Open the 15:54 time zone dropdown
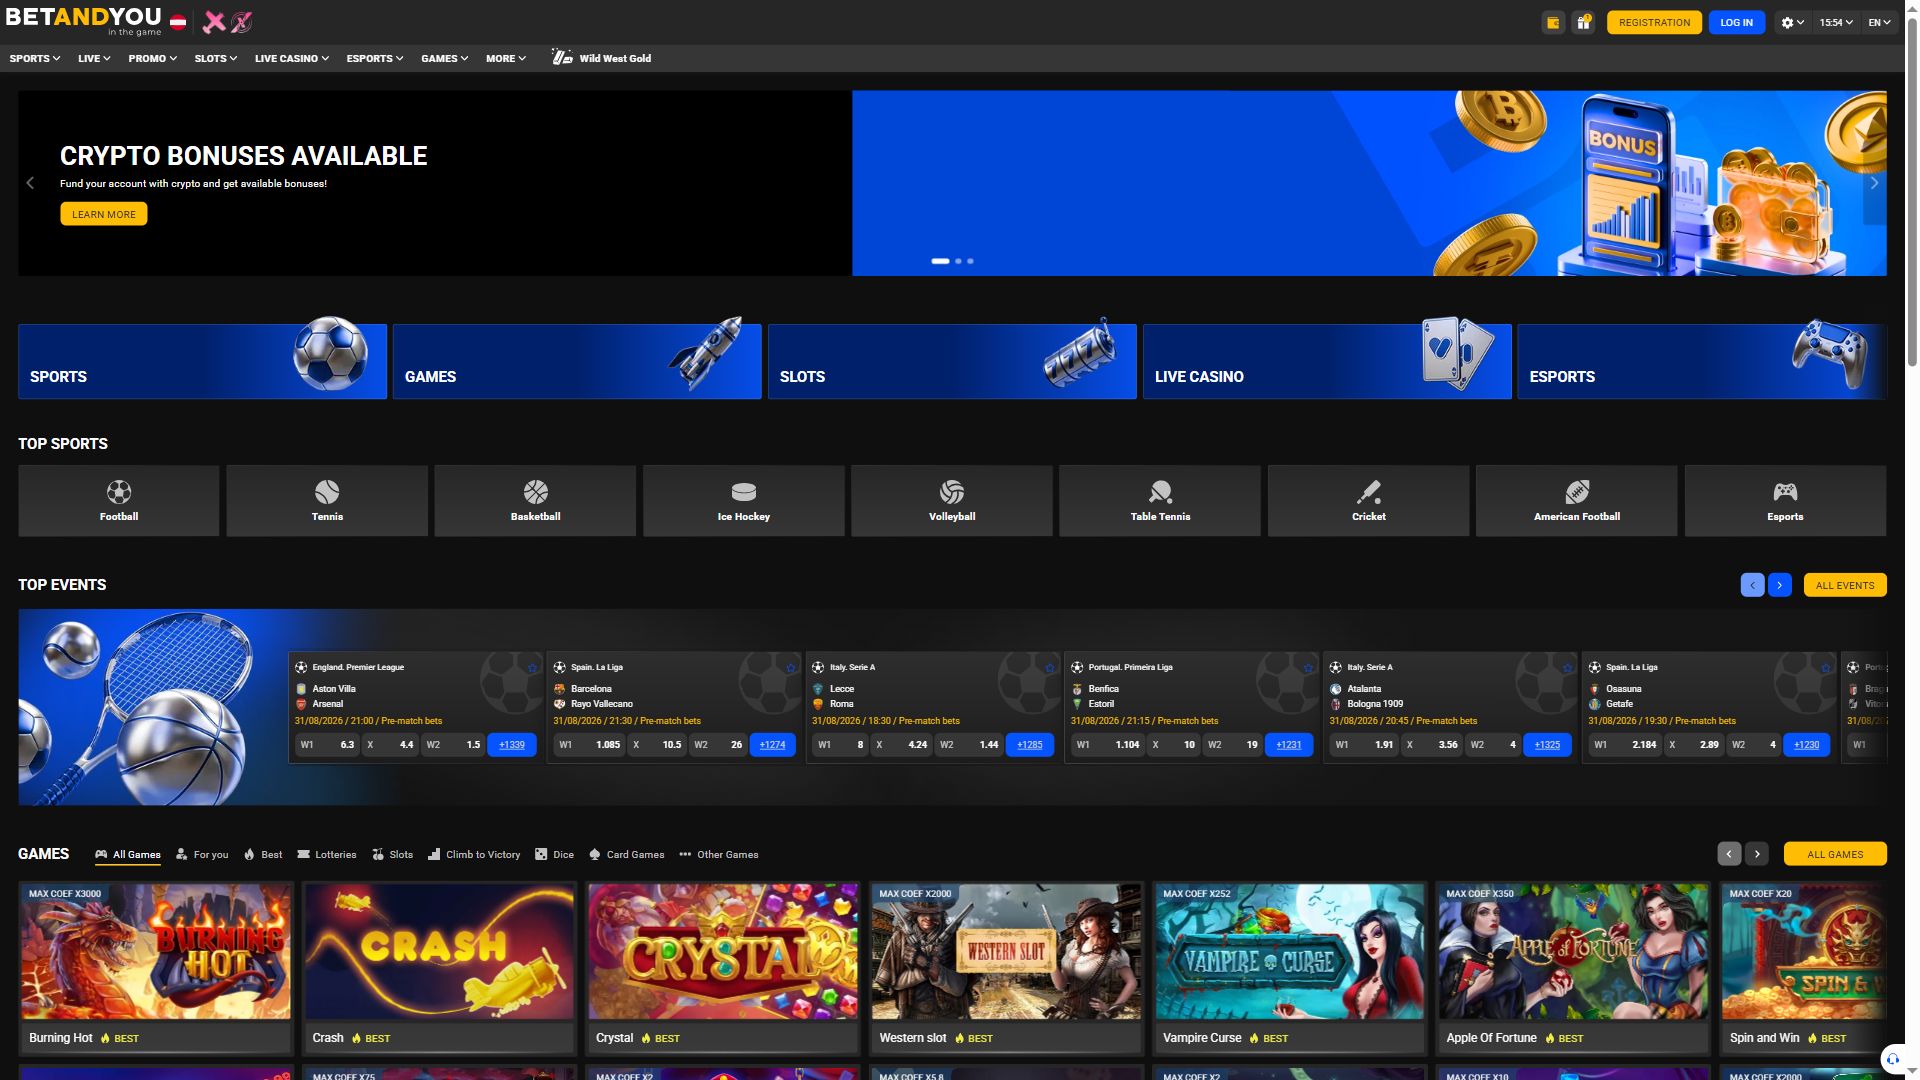This screenshot has width=1920, height=1080. click(x=1836, y=22)
